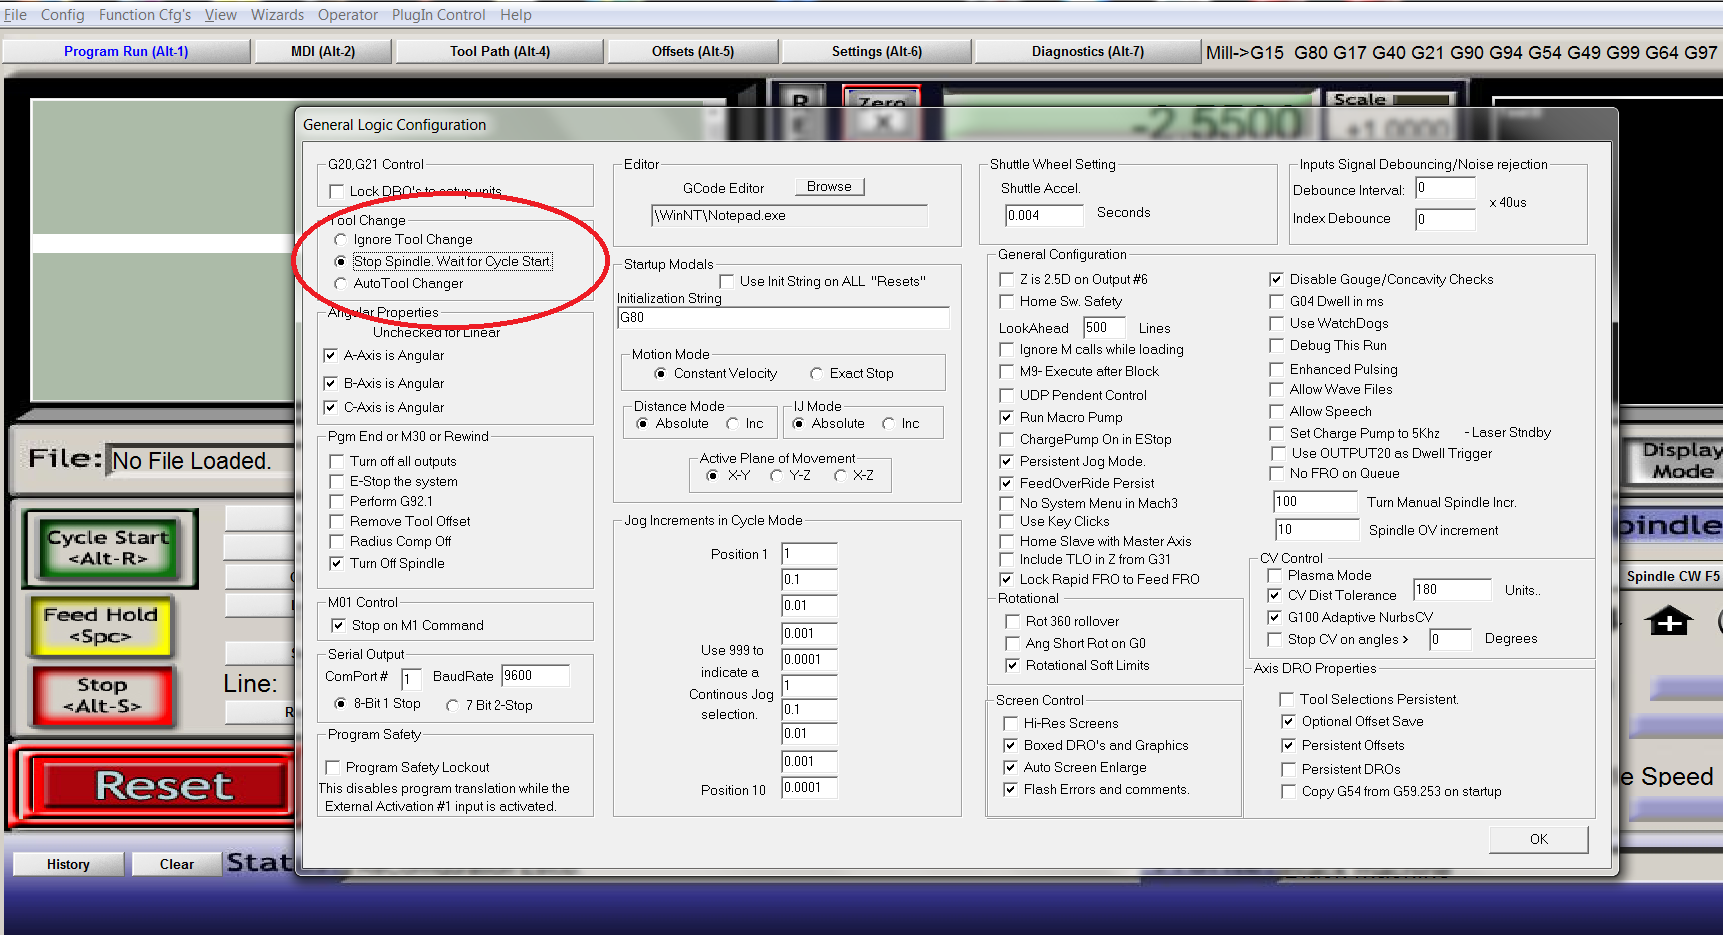Choose Exact Stop motion mode
The image size is (1723, 935).
(816, 374)
